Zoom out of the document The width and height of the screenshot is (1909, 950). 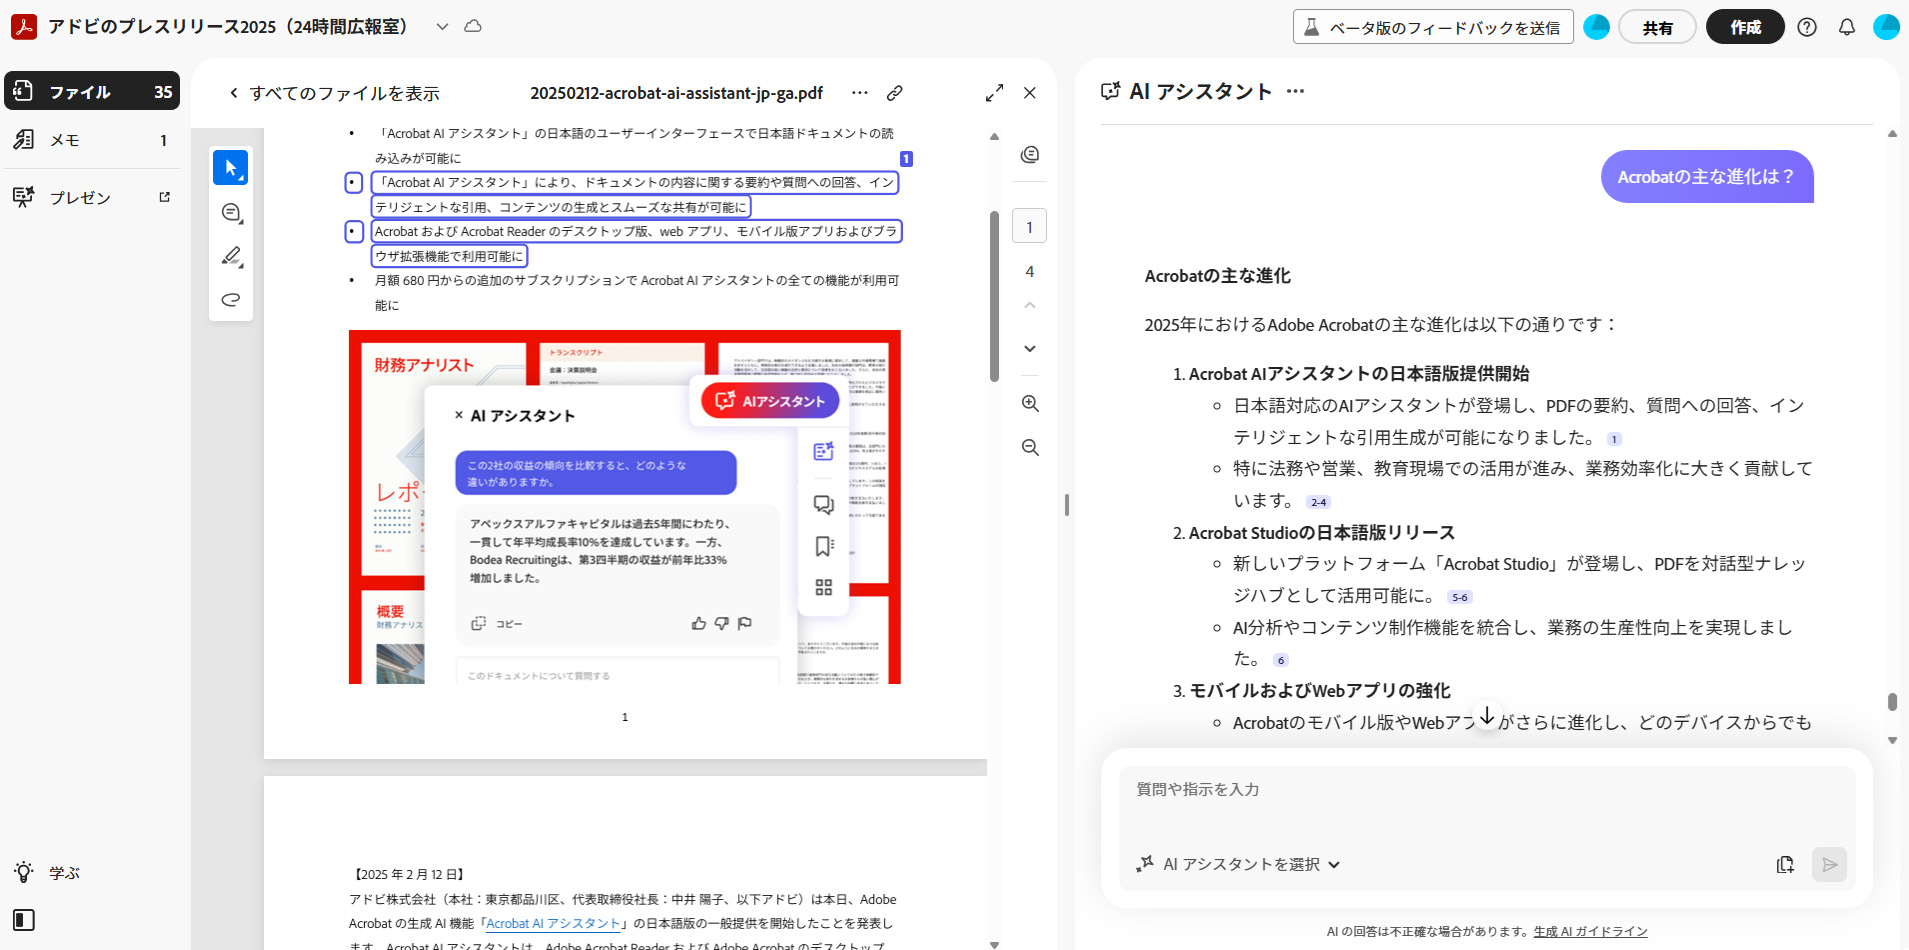click(x=1029, y=447)
